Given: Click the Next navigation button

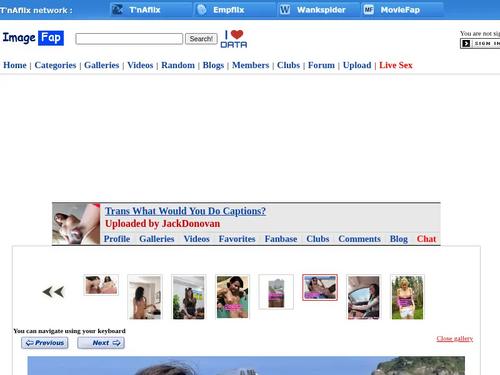Looking at the screenshot, I should pyautogui.click(x=101, y=343).
